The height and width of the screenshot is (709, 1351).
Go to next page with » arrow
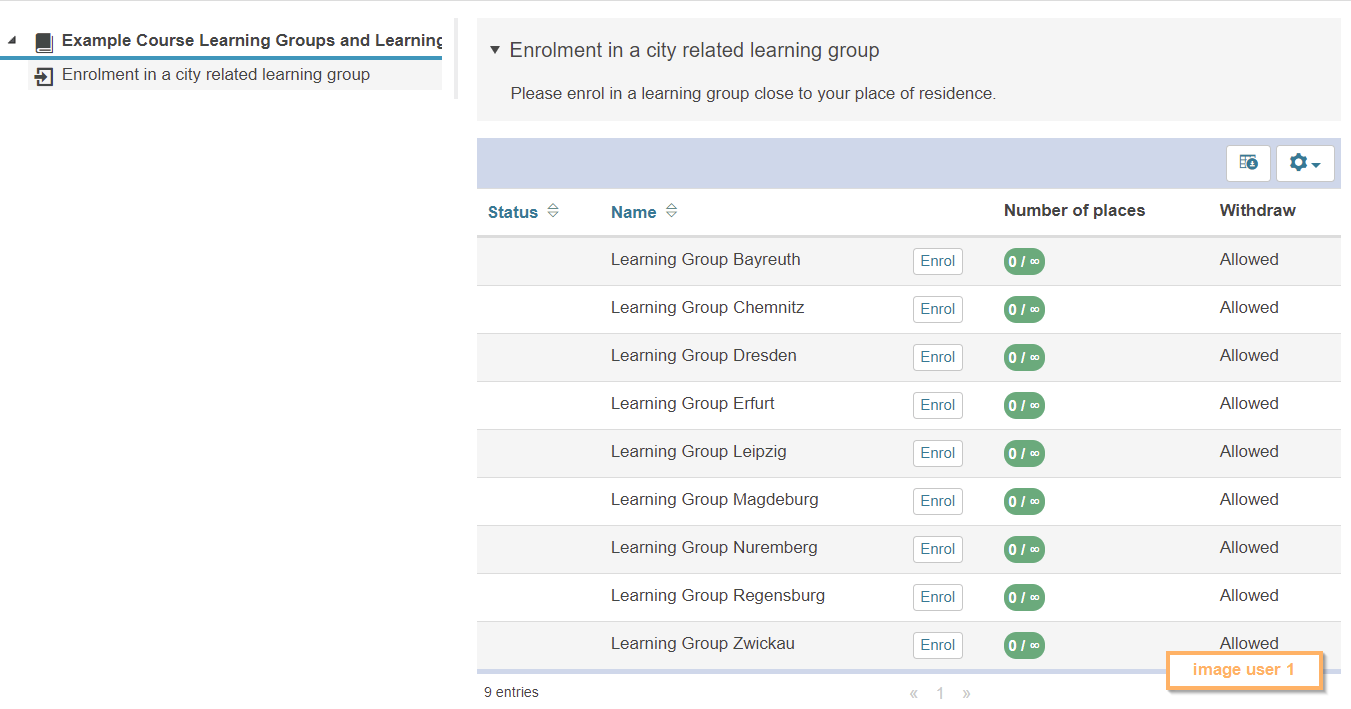(x=966, y=693)
